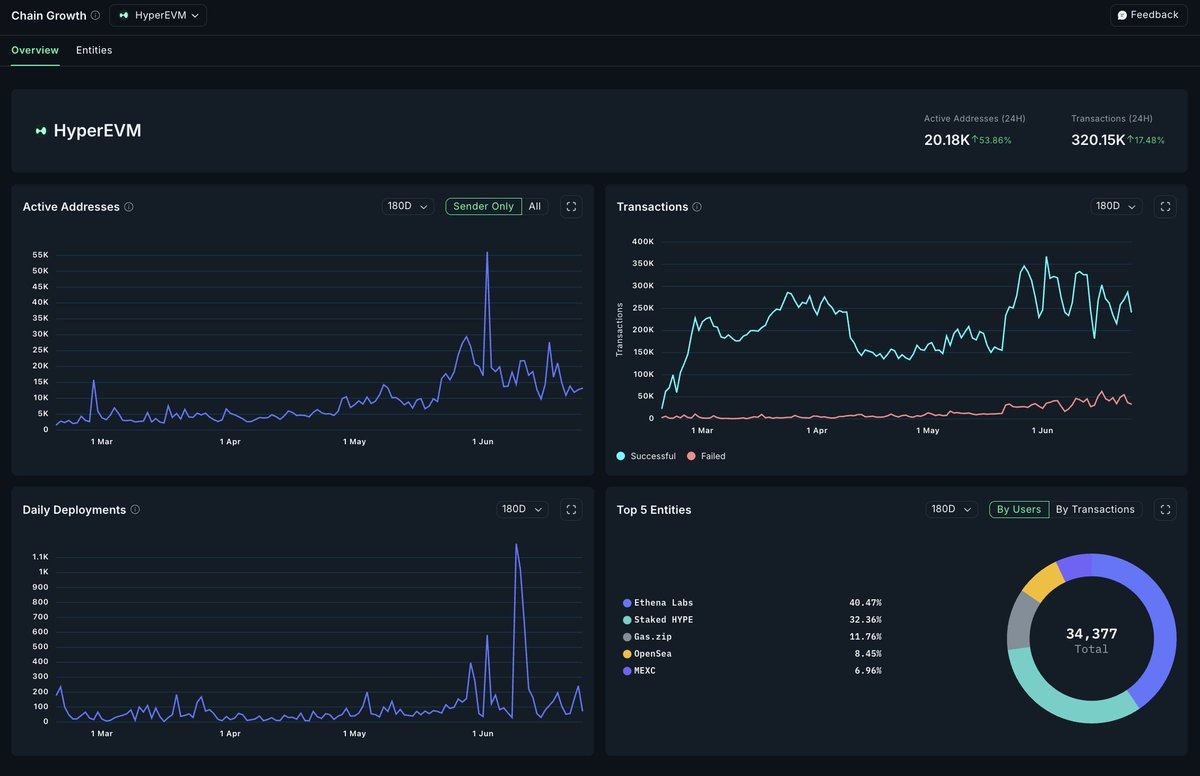Switch to the Overview tab
The width and height of the screenshot is (1200, 776).
click(35, 50)
